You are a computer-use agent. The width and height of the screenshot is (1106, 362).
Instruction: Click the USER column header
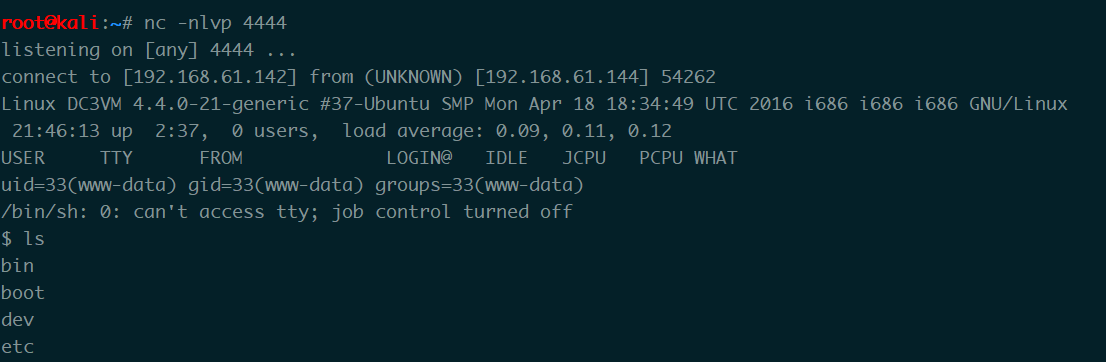click(23, 158)
